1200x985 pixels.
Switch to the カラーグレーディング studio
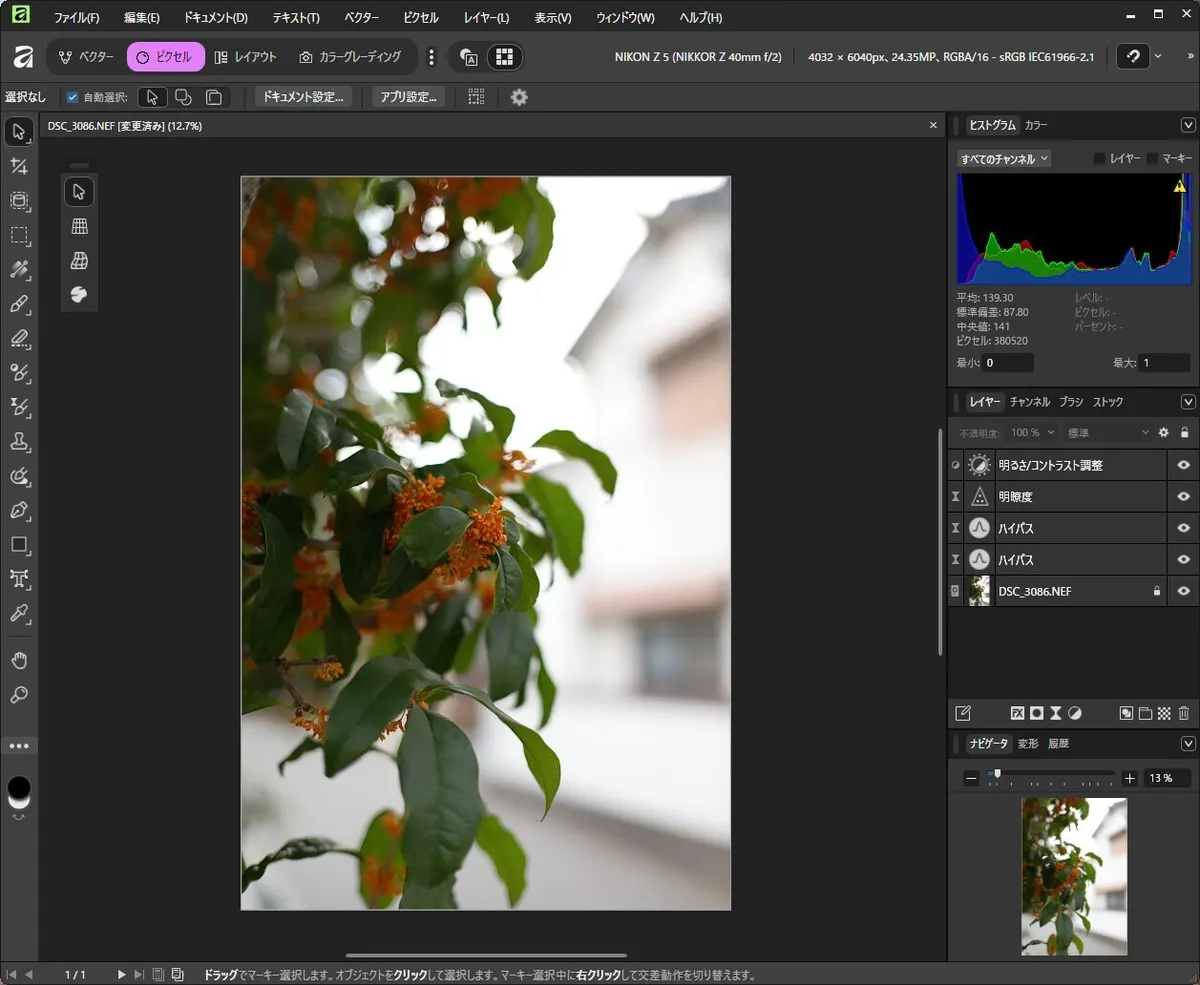tap(350, 57)
